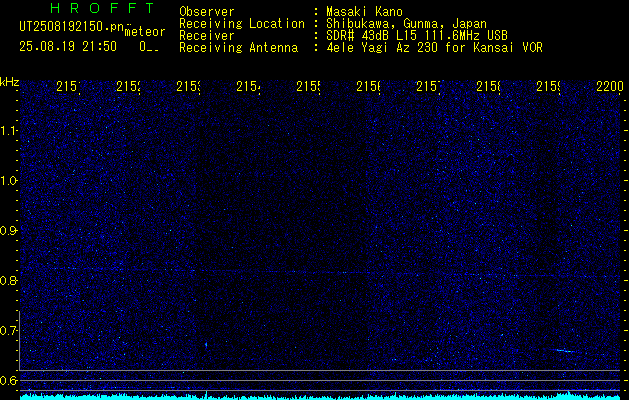Click the 2155 time axis label
Image resolution: width=629 pixels, height=400 pixels.
pos(308,86)
